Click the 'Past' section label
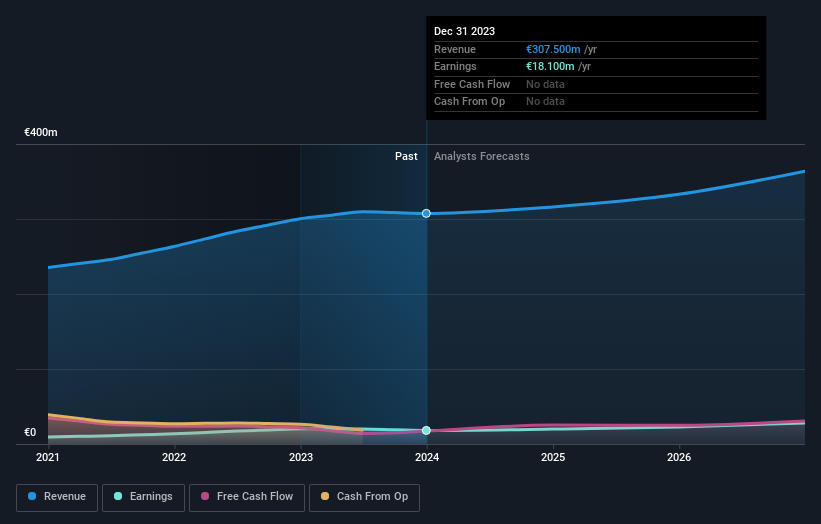The height and width of the screenshot is (524, 821). (x=406, y=157)
